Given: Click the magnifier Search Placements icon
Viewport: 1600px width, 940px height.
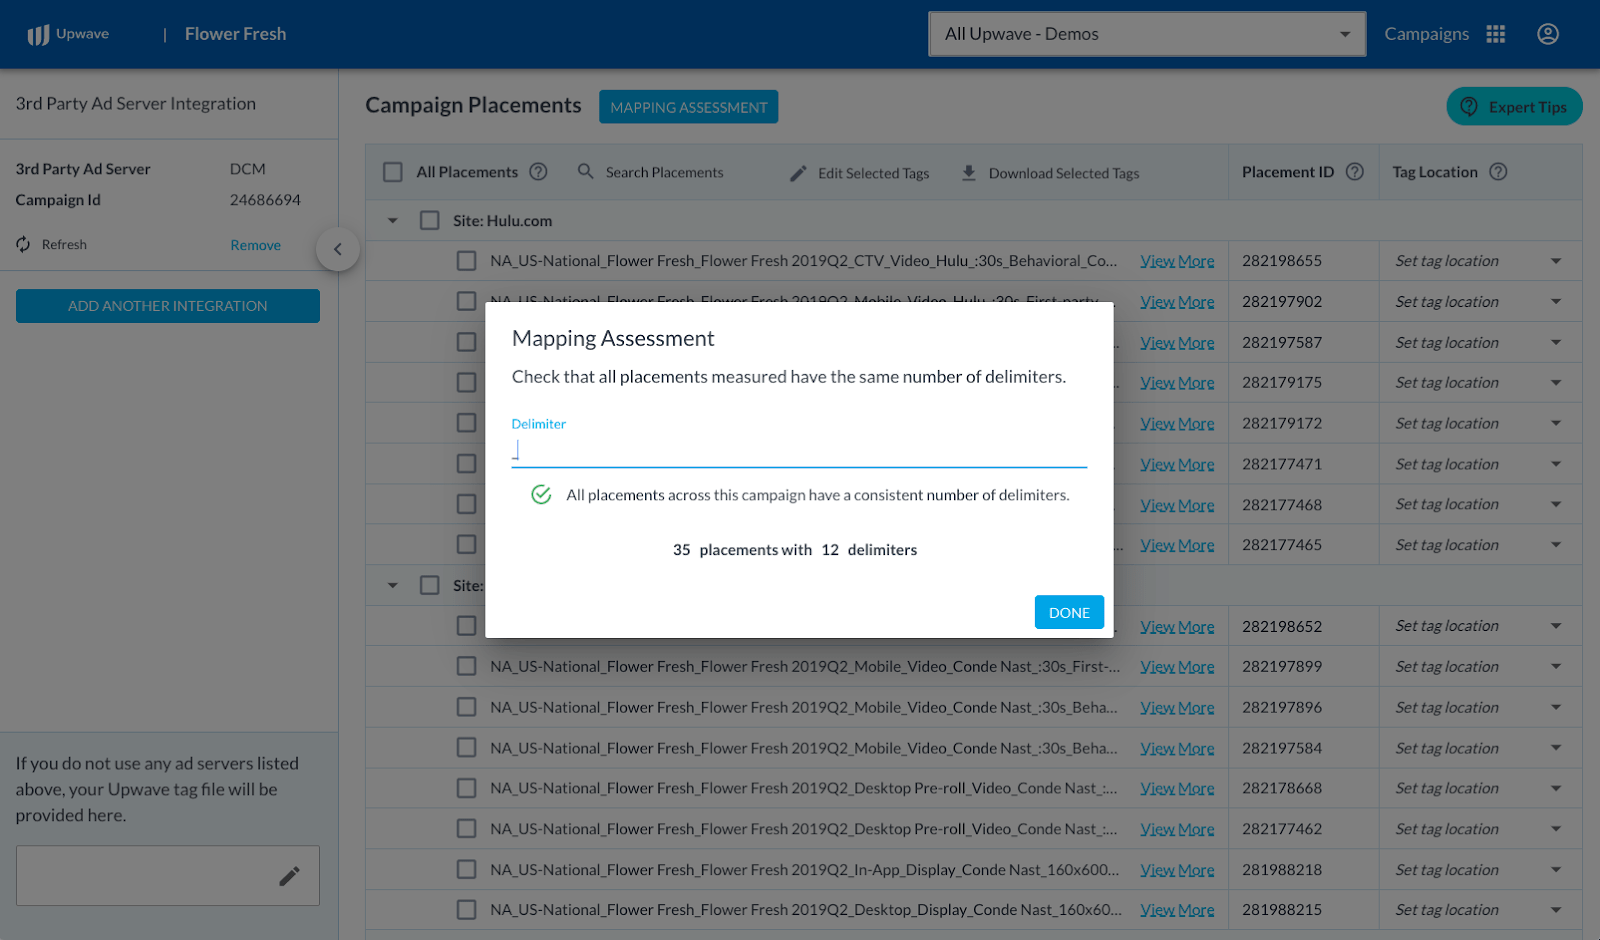Looking at the screenshot, I should (586, 172).
